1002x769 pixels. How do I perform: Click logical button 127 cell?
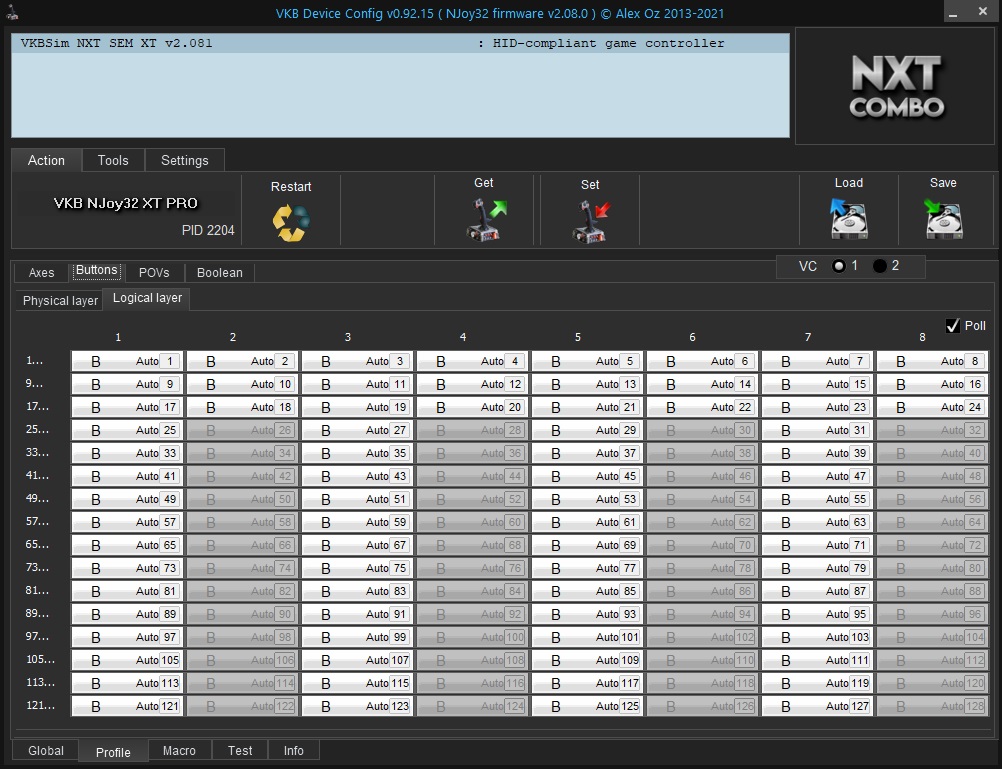click(x=816, y=706)
